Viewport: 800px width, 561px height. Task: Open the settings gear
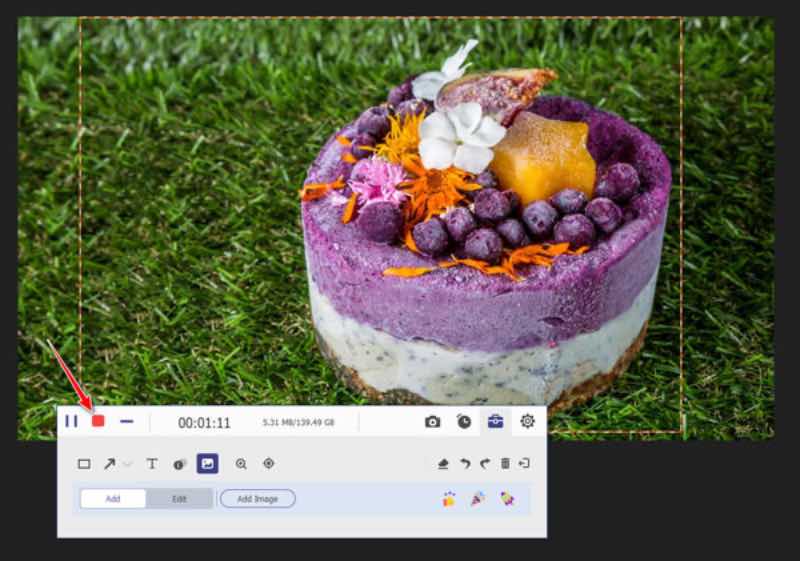point(527,421)
